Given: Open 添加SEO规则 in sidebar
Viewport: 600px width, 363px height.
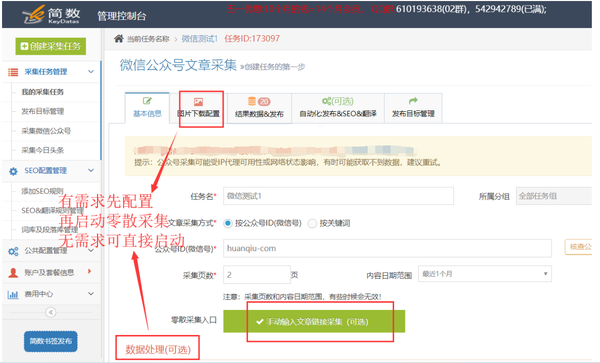Looking at the screenshot, I should 42,191.
